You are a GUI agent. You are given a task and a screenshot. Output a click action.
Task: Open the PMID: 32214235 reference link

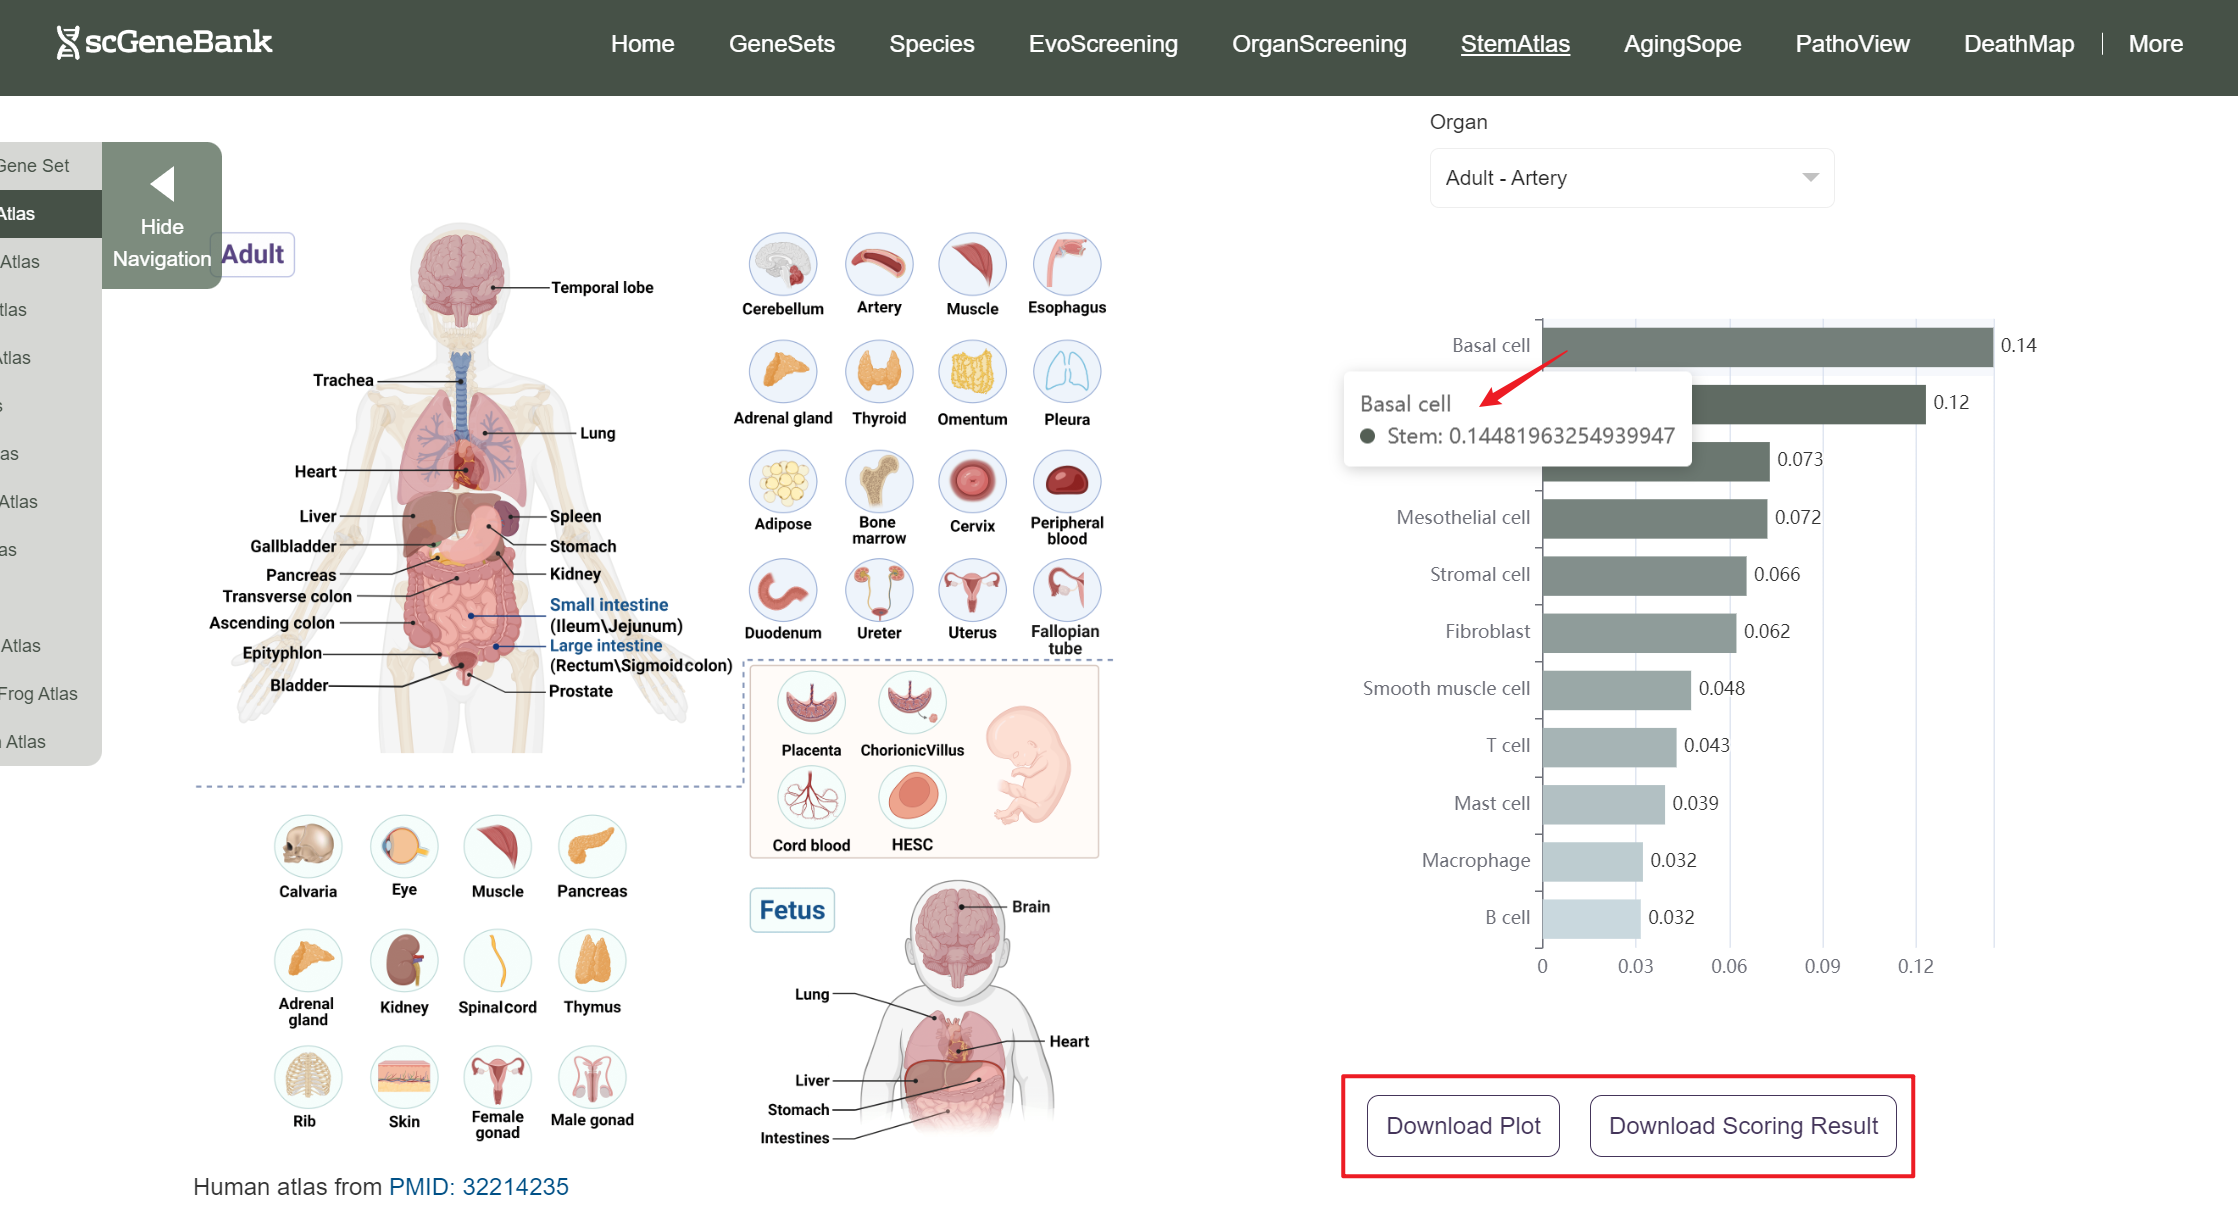[478, 1187]
